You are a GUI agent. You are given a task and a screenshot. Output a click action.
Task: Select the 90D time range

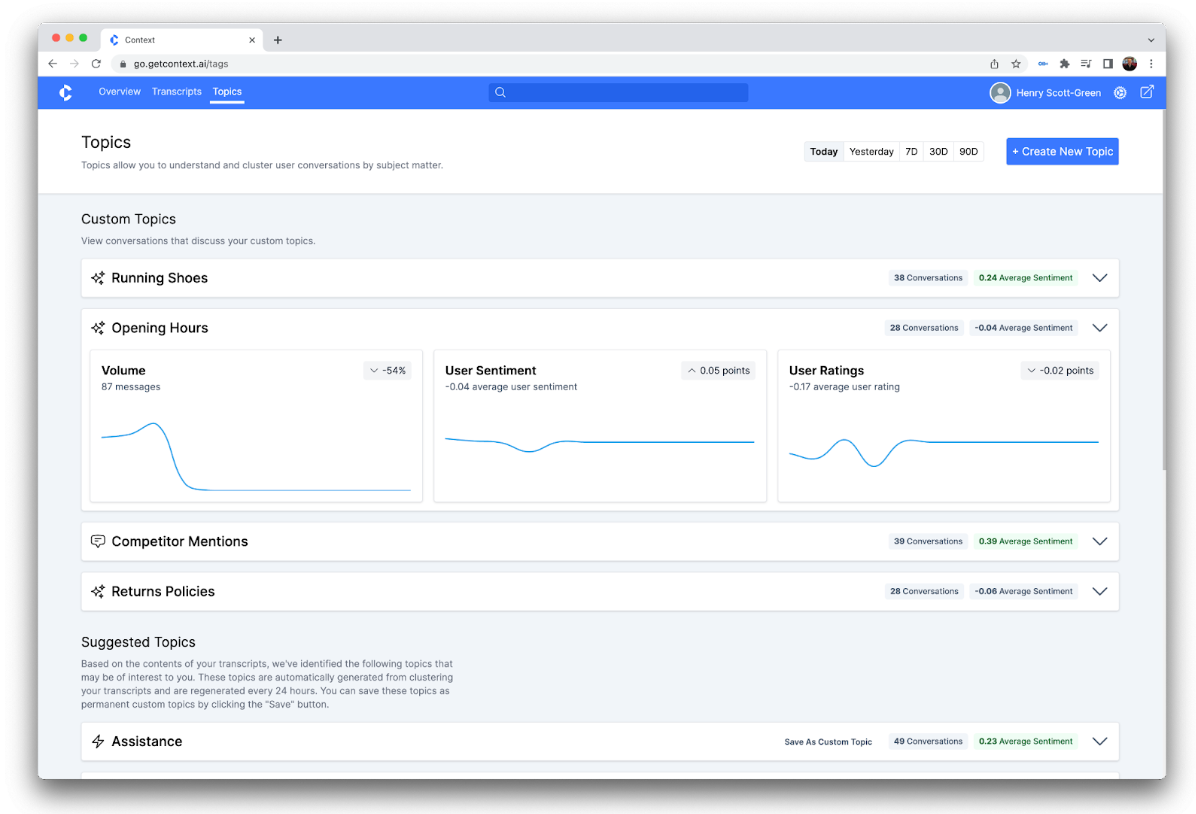coord(968,152)
